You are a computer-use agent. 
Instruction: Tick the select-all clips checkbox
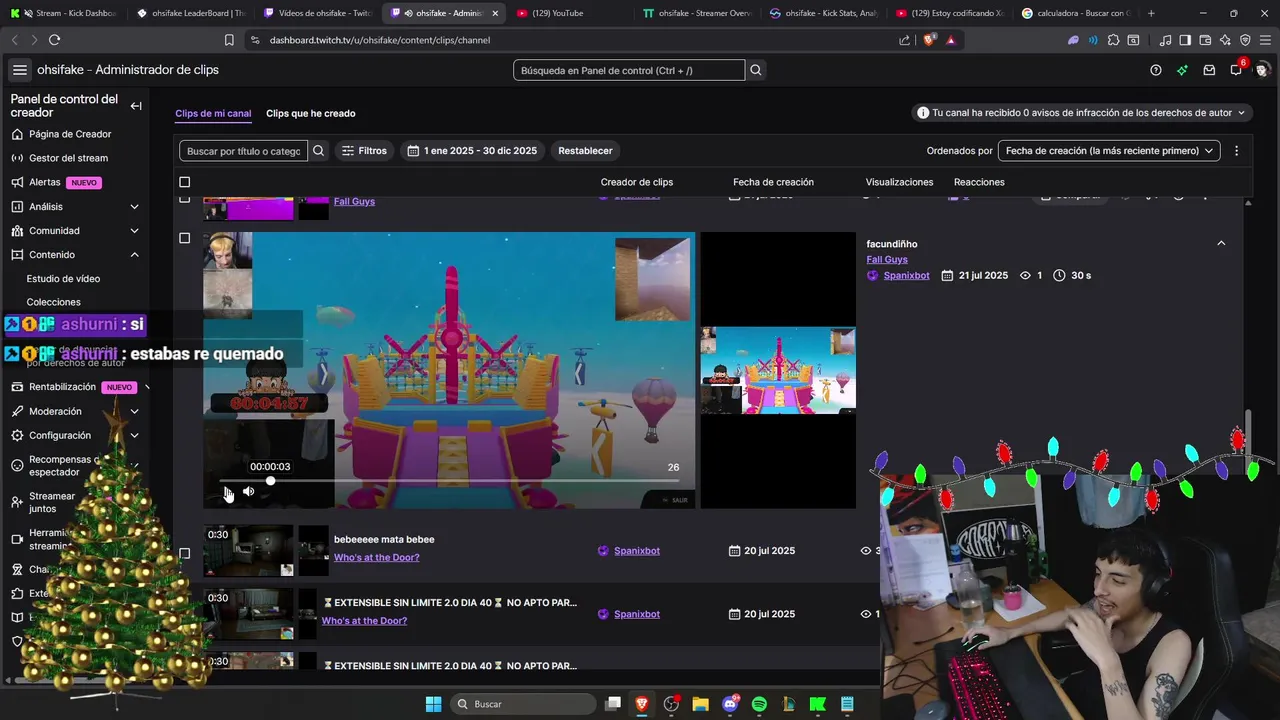184,182
